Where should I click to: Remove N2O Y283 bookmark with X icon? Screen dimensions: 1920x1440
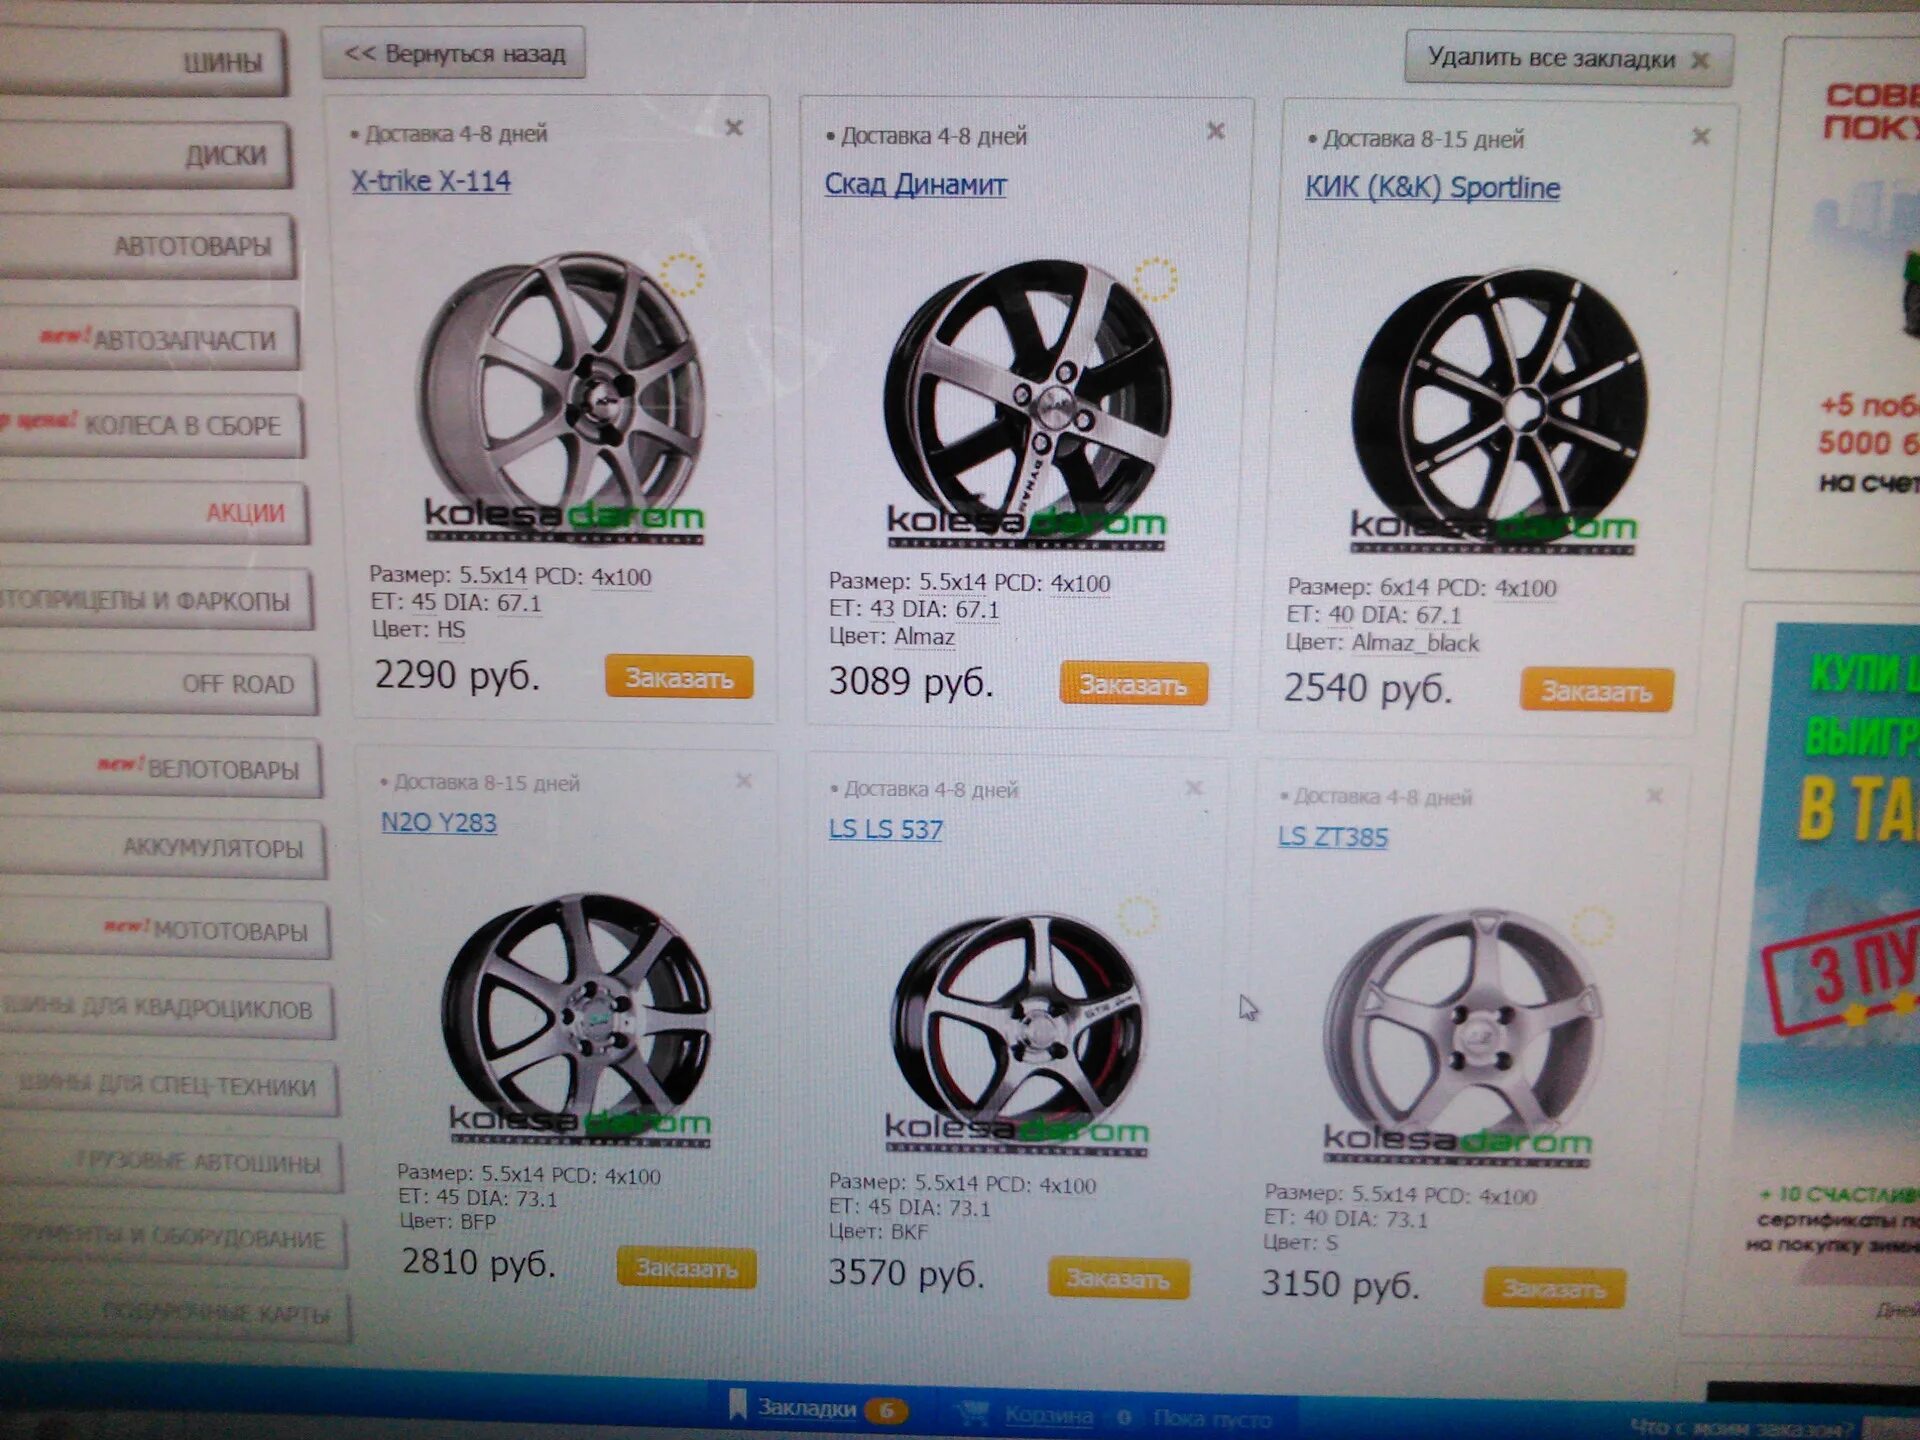(x=743, y=781)
